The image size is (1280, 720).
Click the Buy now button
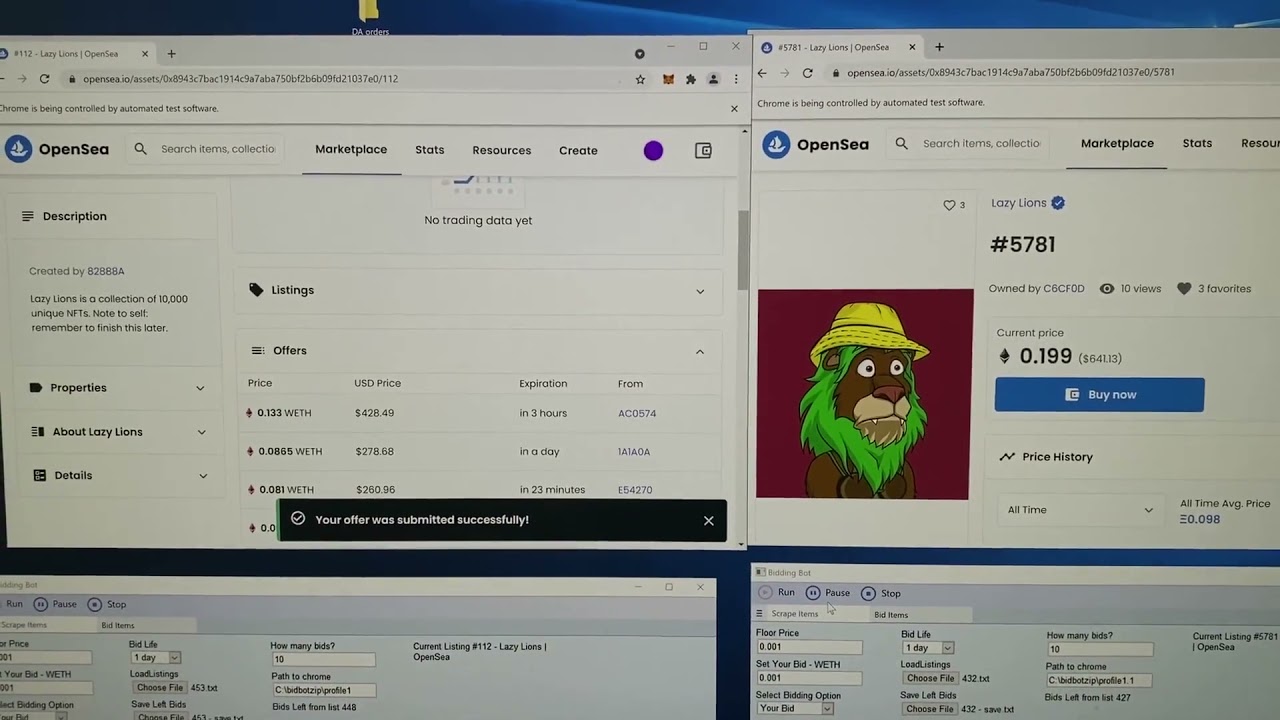point(1099,395)
